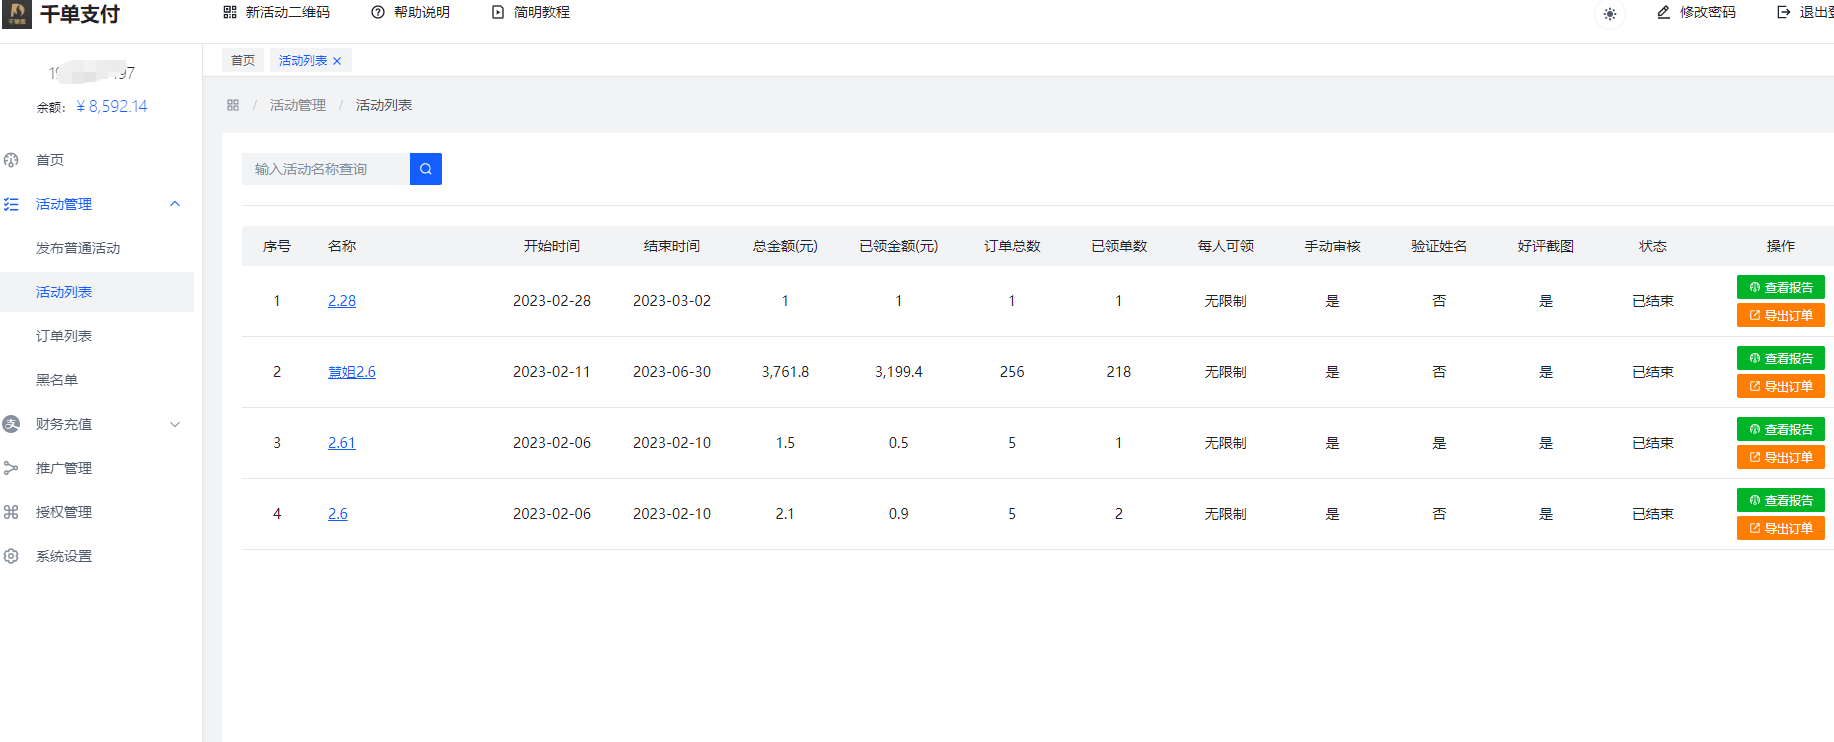1834x742 pixels.
Task: Click 导出订单 for activity 2.61
Action: (1781, 457)
